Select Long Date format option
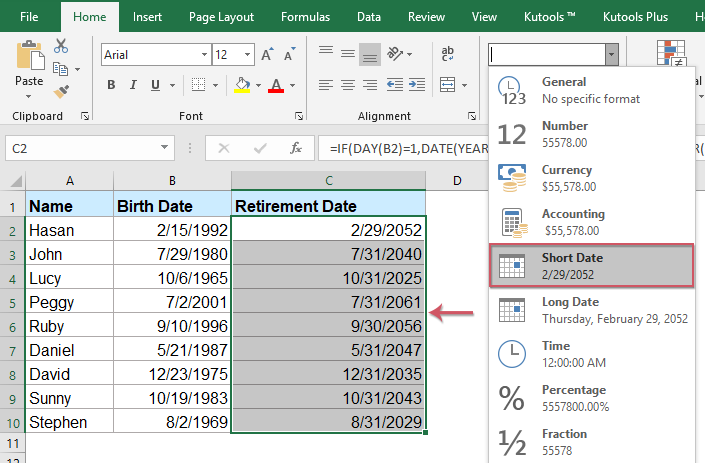Image resolution: width=705 pixels, height=463 pixels. tap(591, 310)
